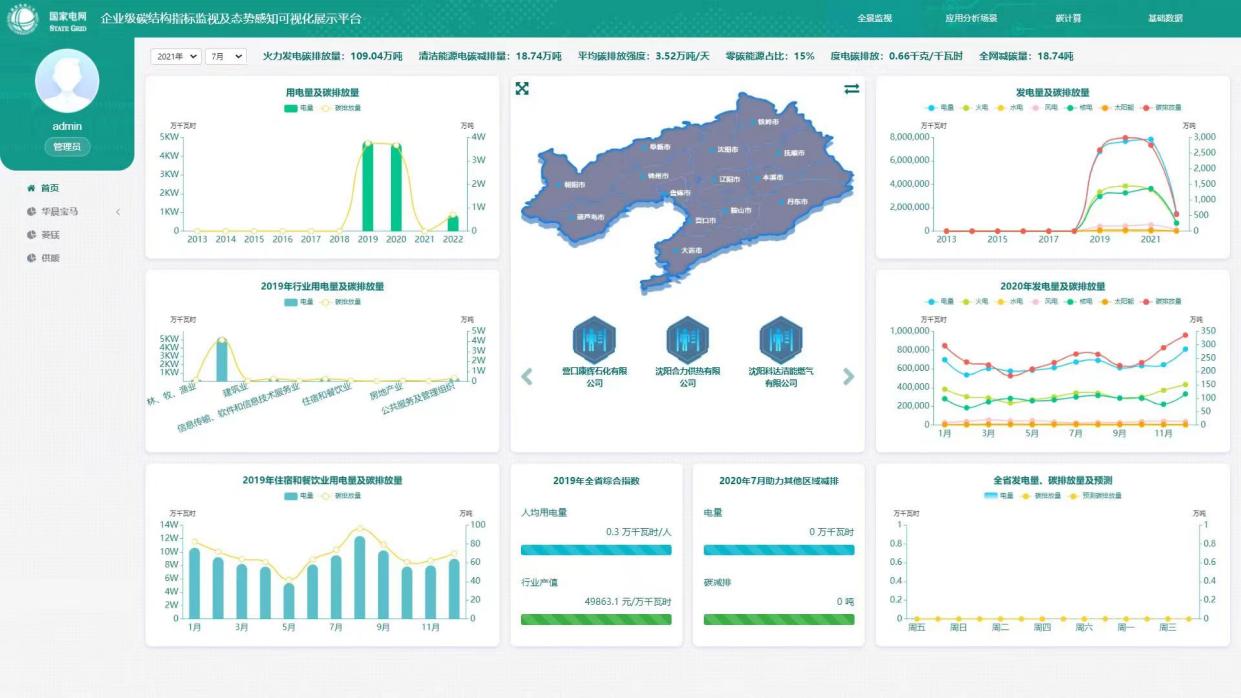The image size is (1241, 698).
Task: Open the 2021年 year dropdown
Action: click(175, 57)
